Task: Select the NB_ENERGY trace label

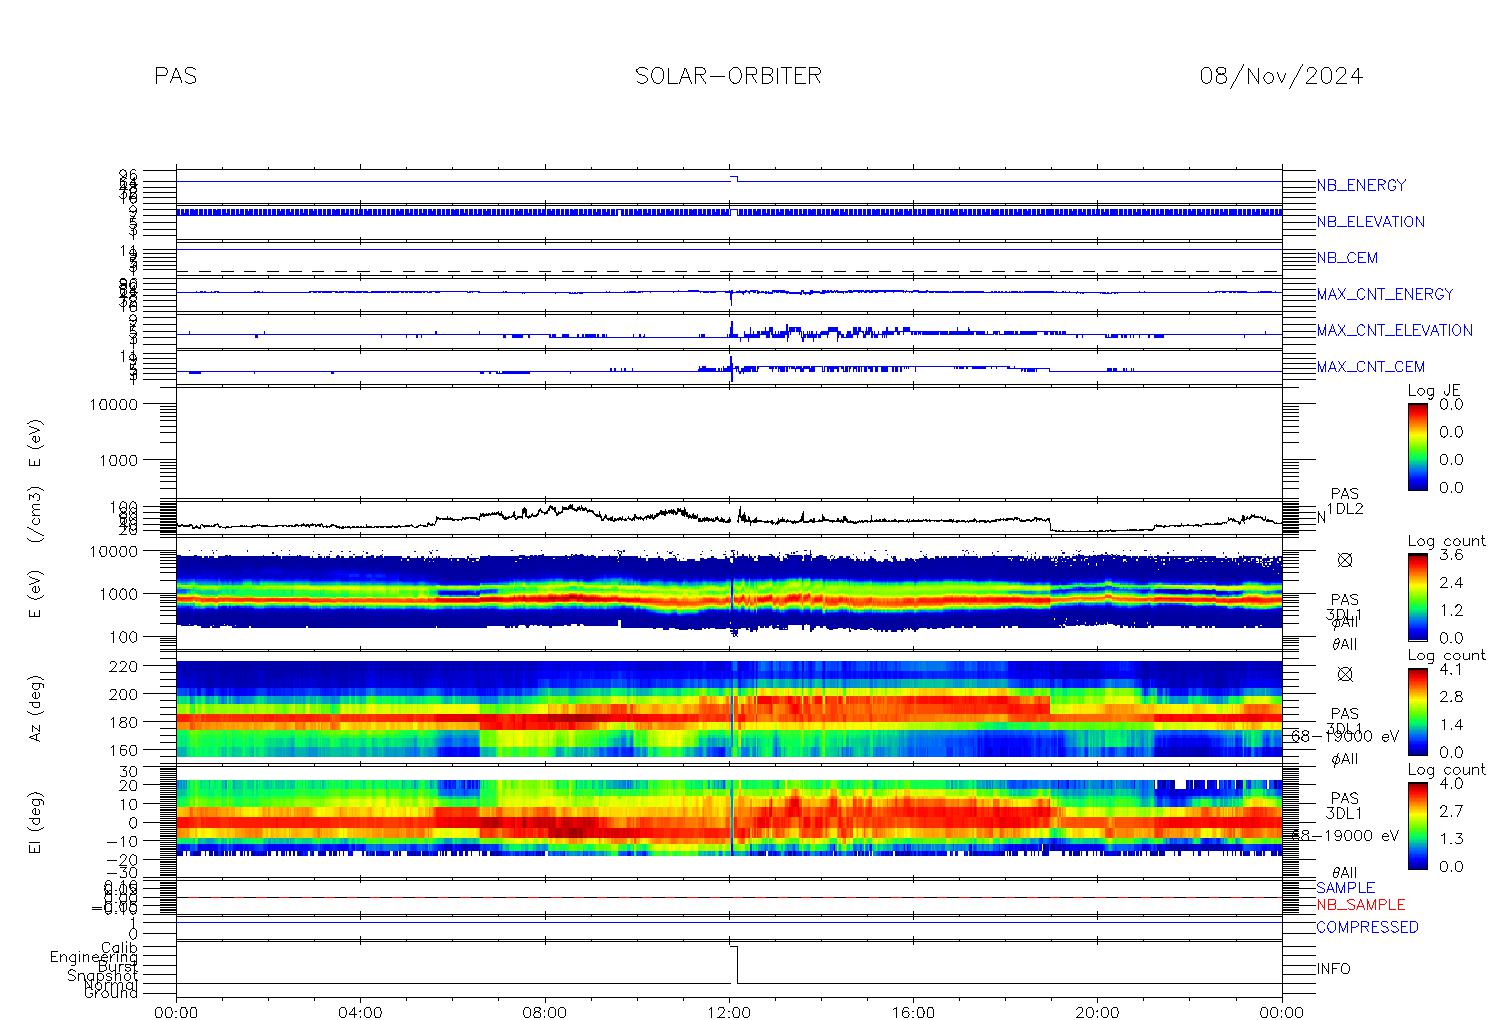Action: (x=1361, y=186)
